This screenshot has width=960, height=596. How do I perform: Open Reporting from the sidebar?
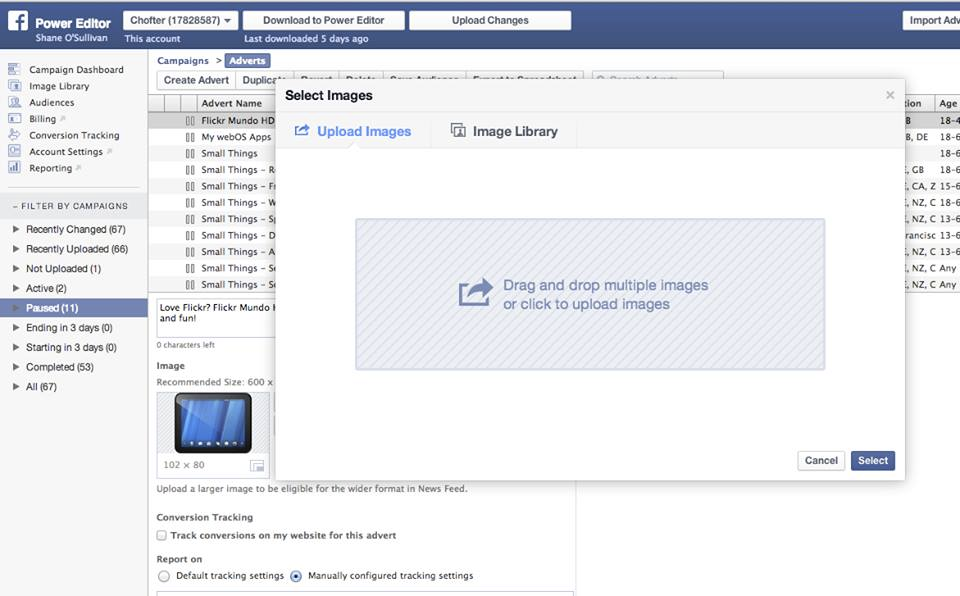(50, 168)
